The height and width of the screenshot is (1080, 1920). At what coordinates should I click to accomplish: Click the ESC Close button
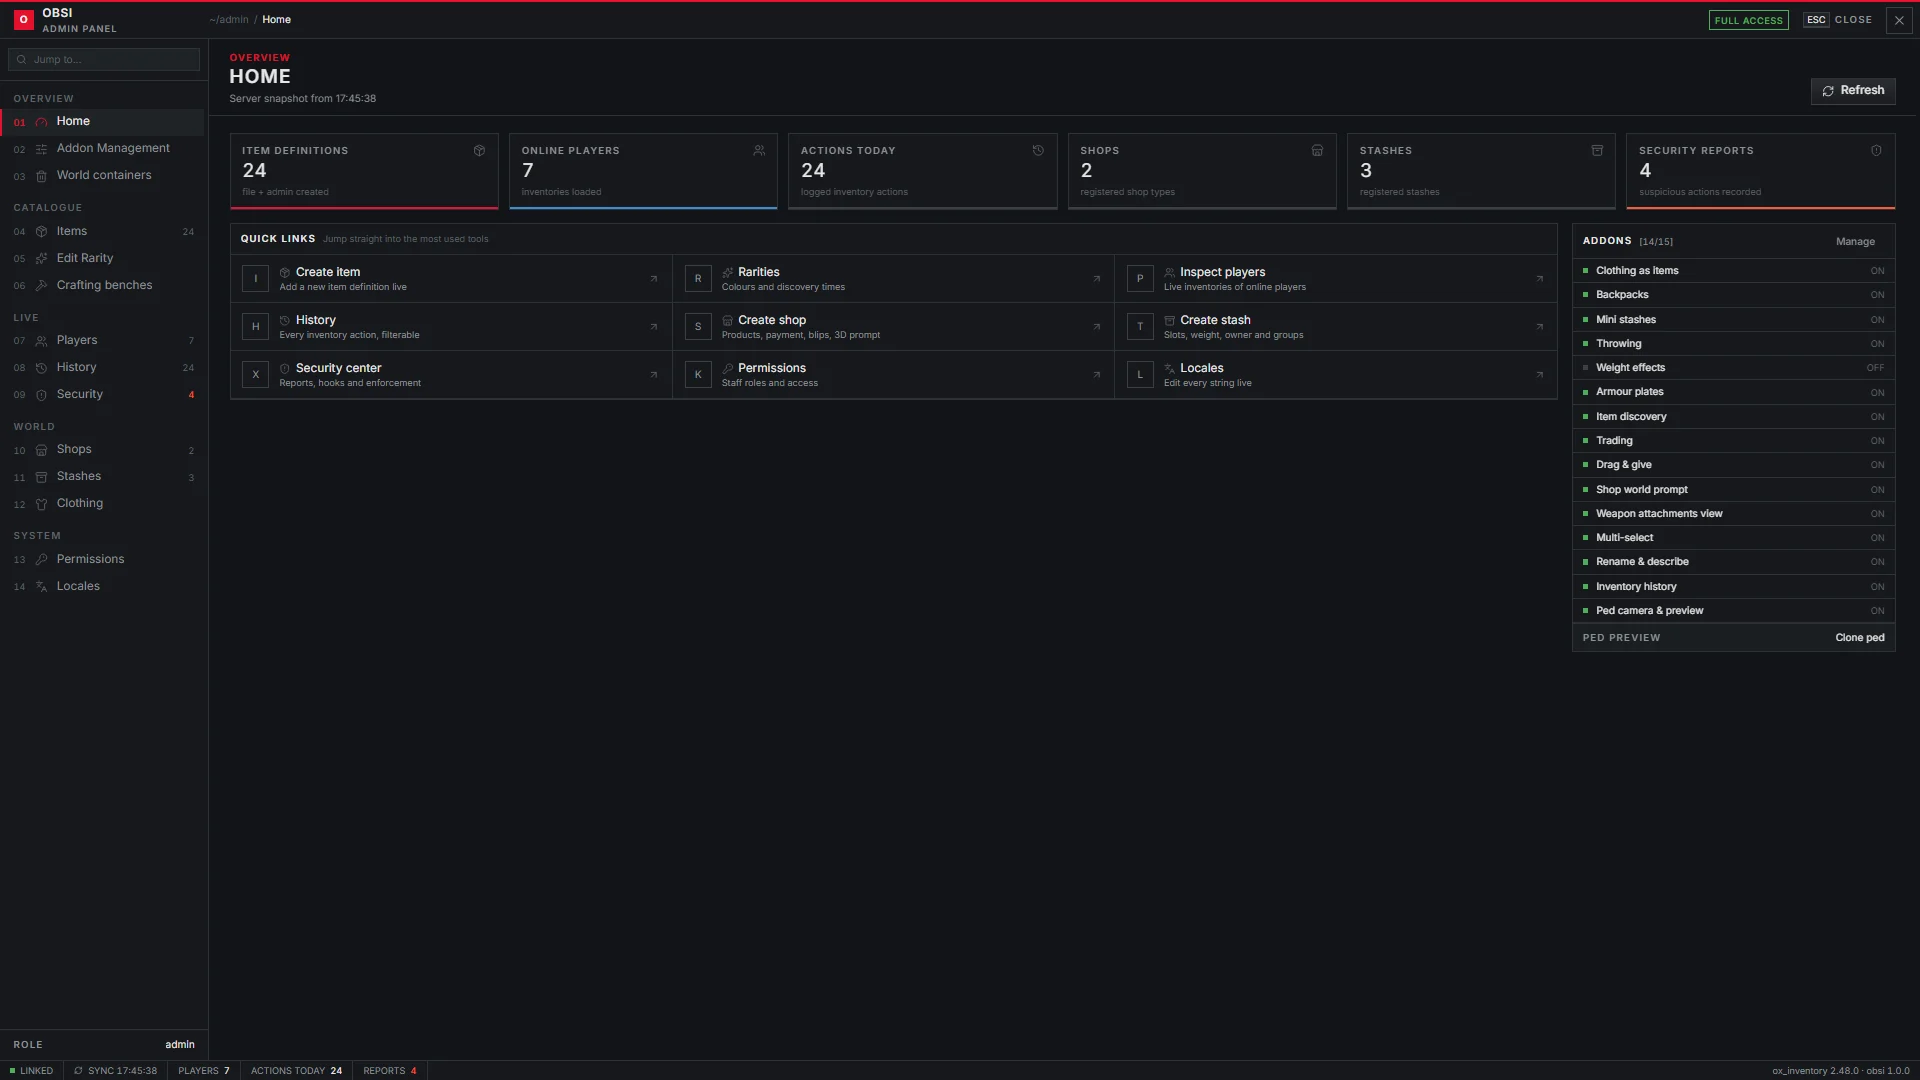point(1838,20)
